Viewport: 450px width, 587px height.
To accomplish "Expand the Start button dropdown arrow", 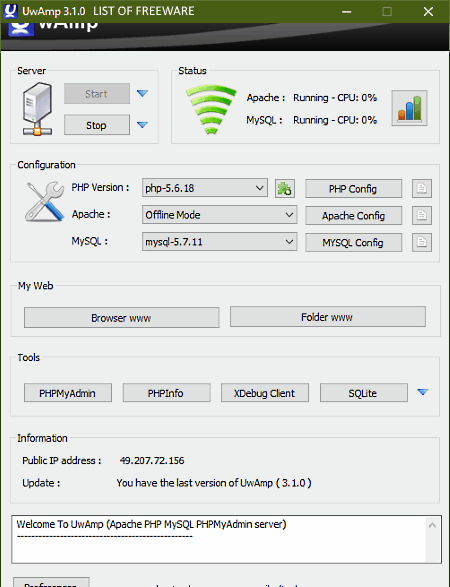I will (x=142, y=93).
